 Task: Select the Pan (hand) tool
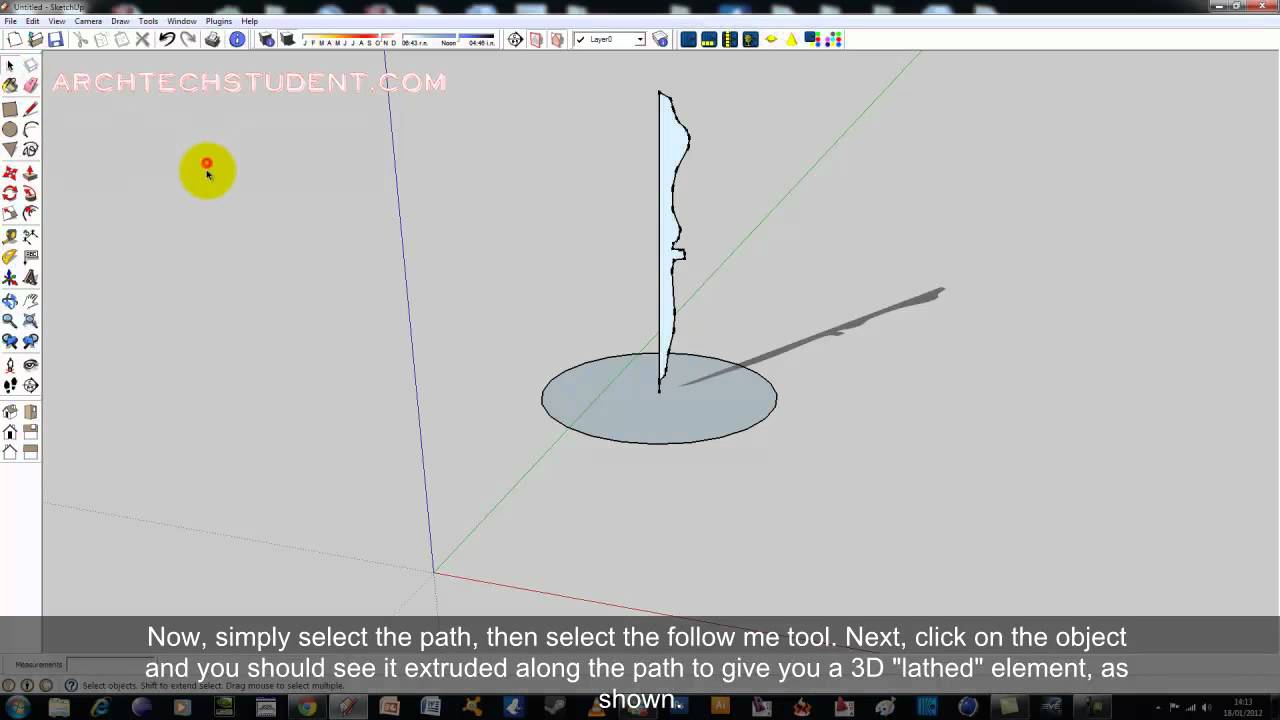pyautogui.click(x=31, y=301)
